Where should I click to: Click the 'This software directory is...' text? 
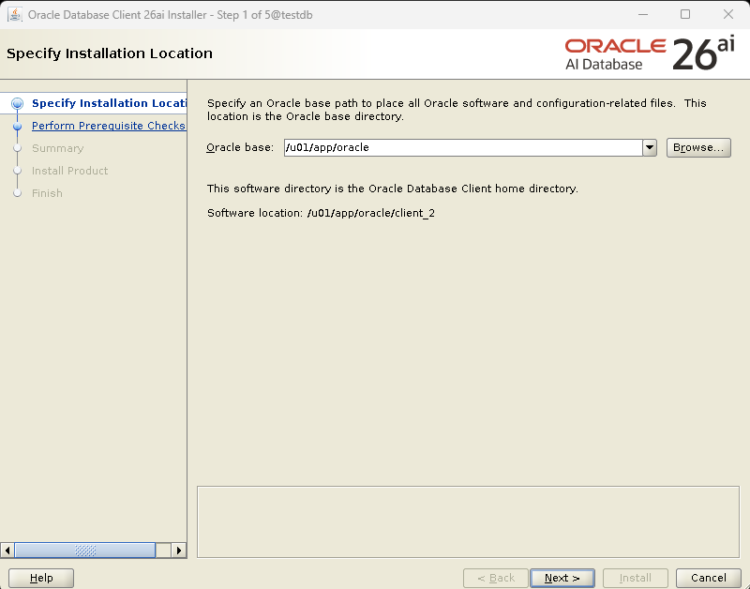tap(392, 189)
